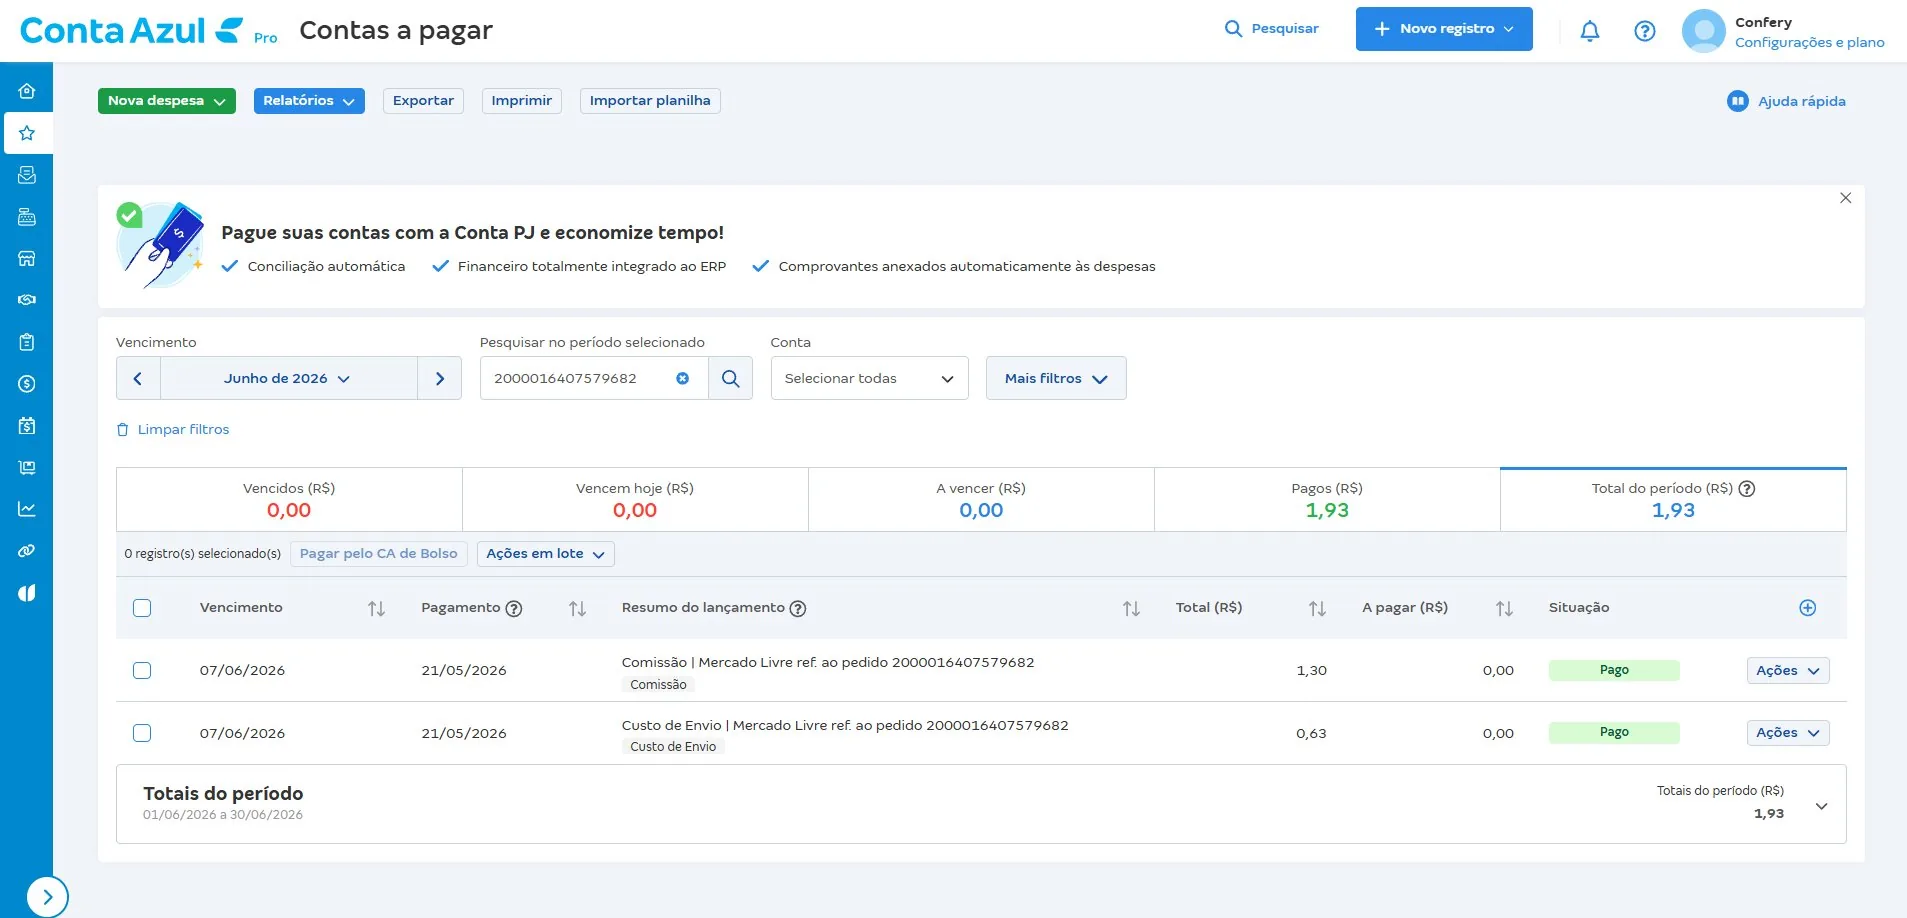Expand sidebar with round arrow button
1907x918 pixels.
coord(47,897)
